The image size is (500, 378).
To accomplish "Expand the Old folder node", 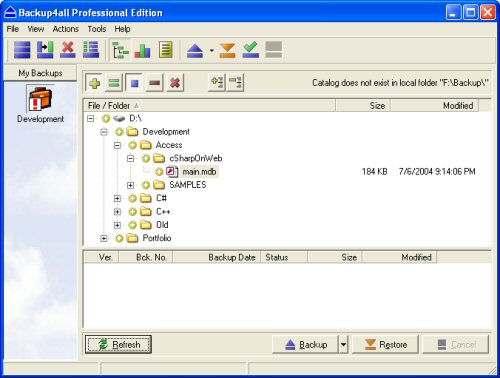I will click(x=117, y=225).
